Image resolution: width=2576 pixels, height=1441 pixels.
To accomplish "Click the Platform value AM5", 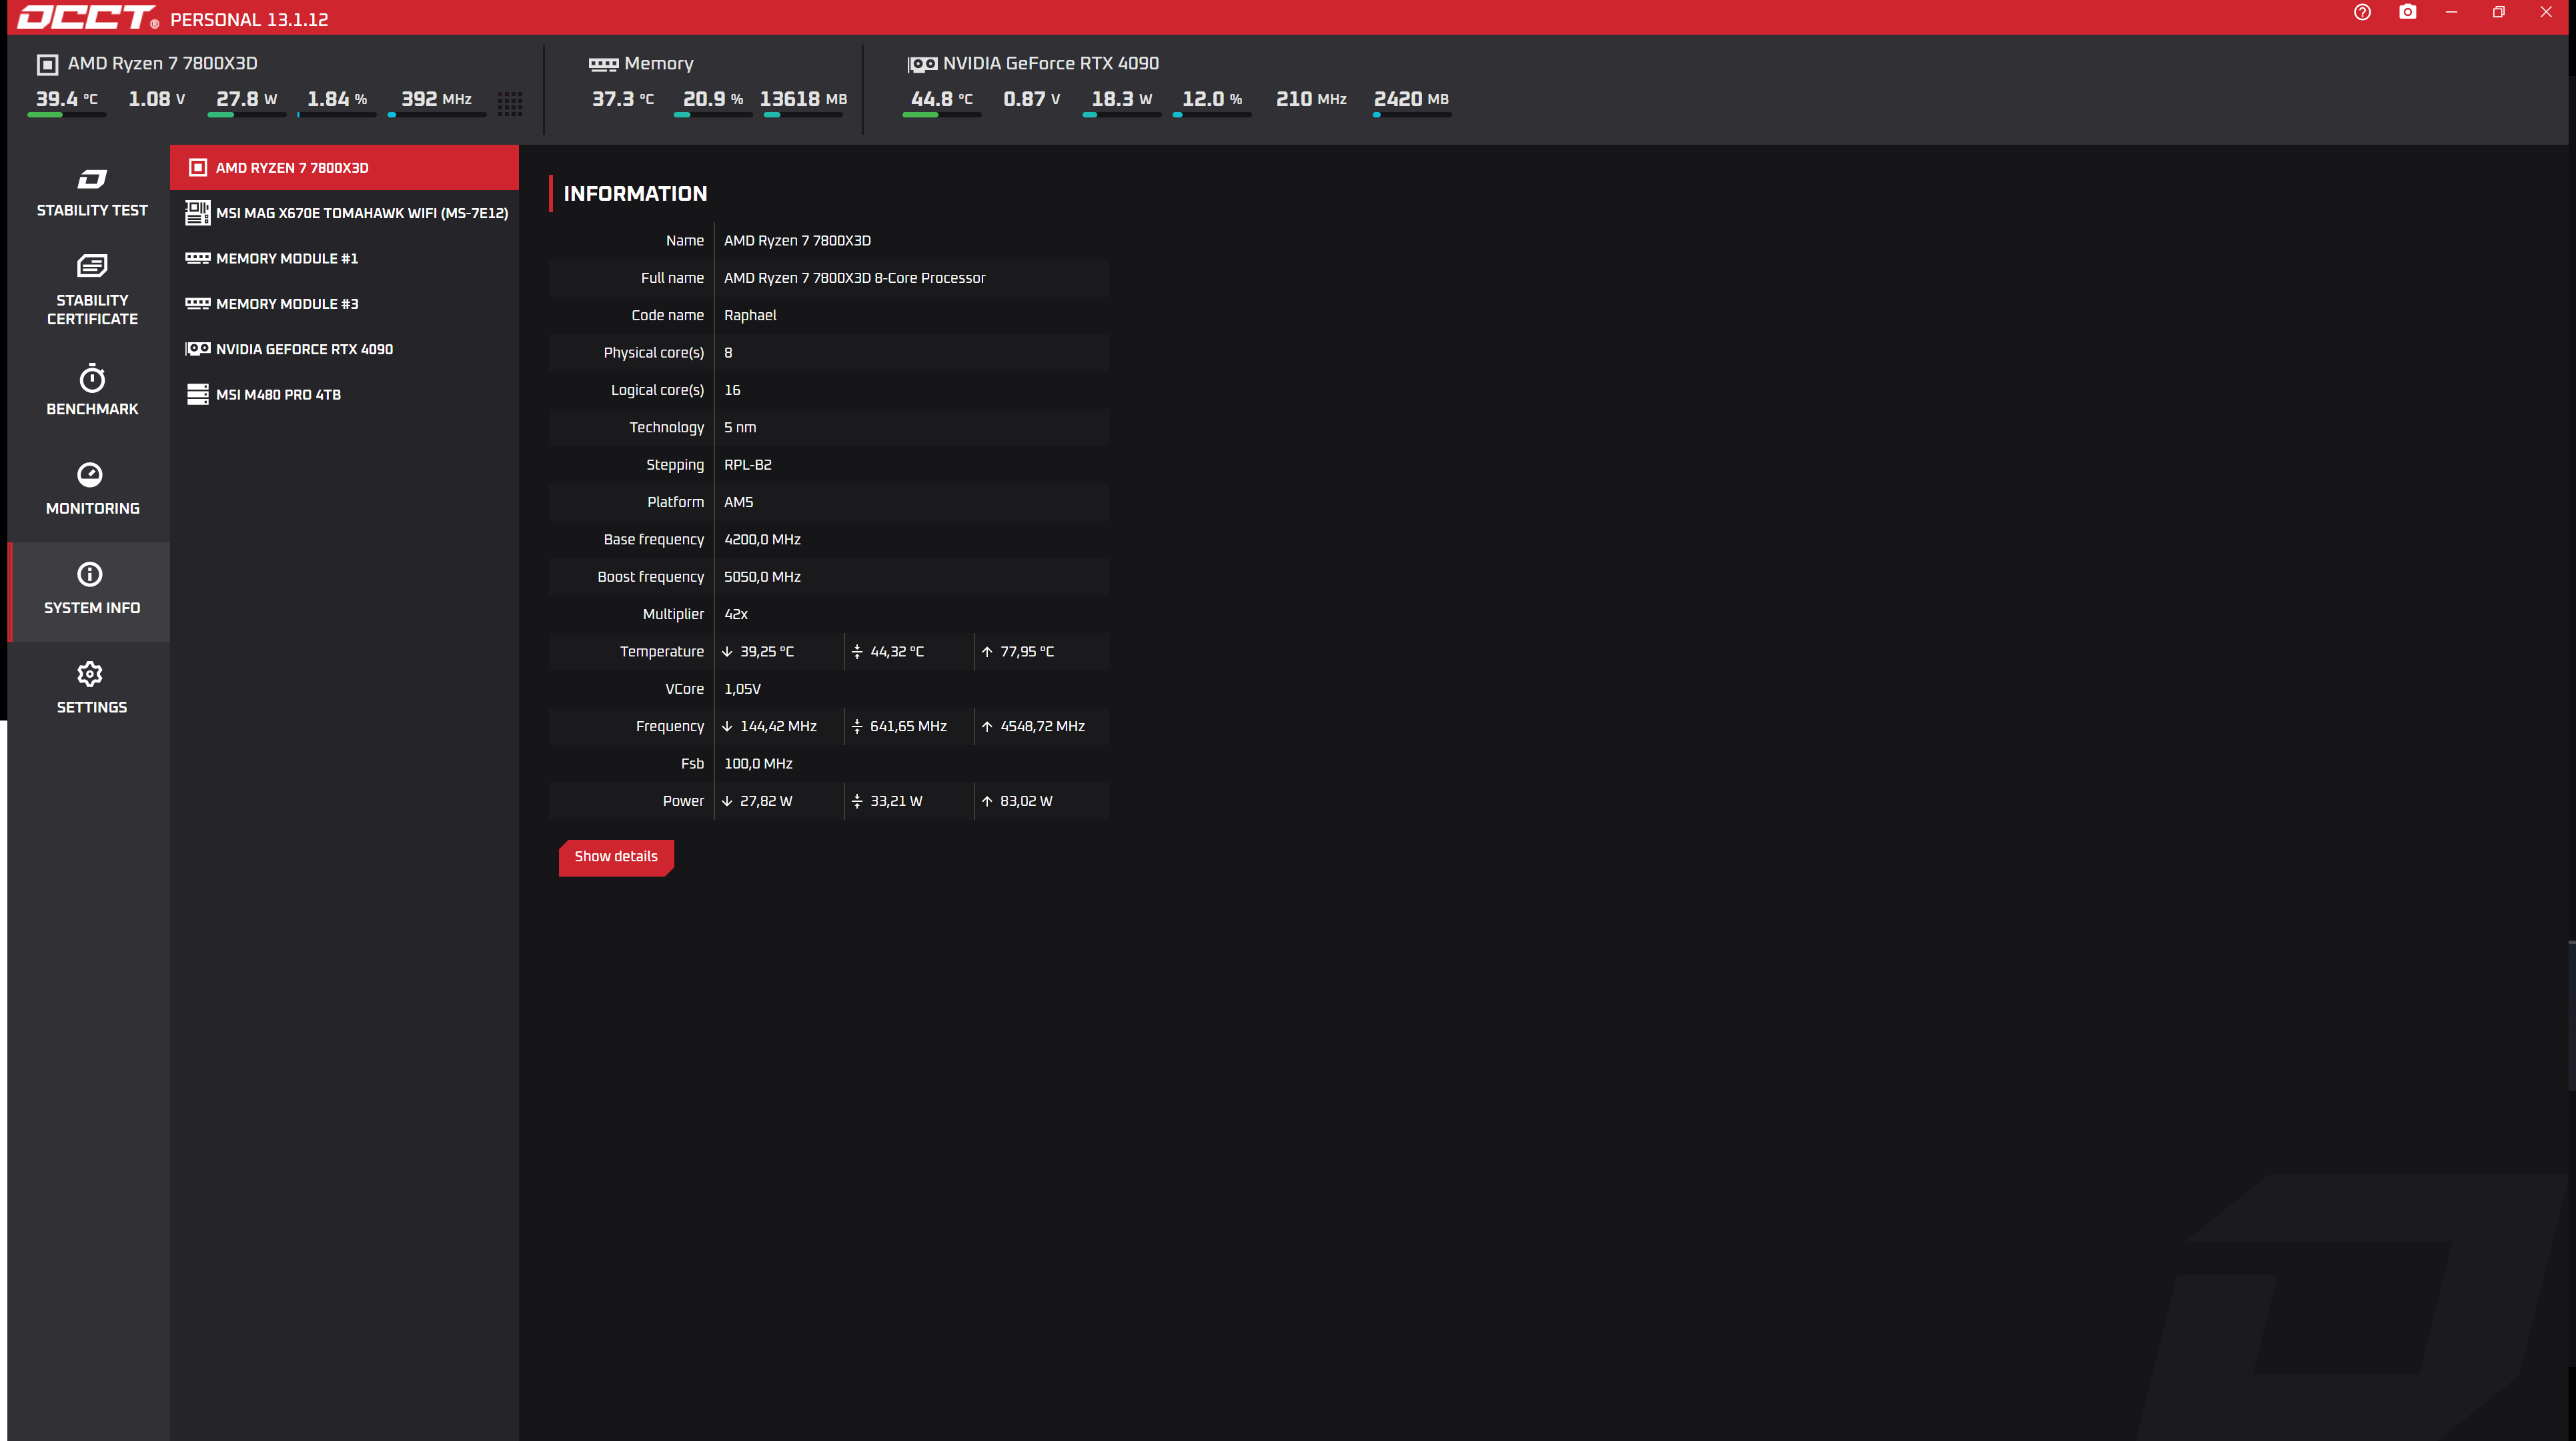I will coord(738,502).
